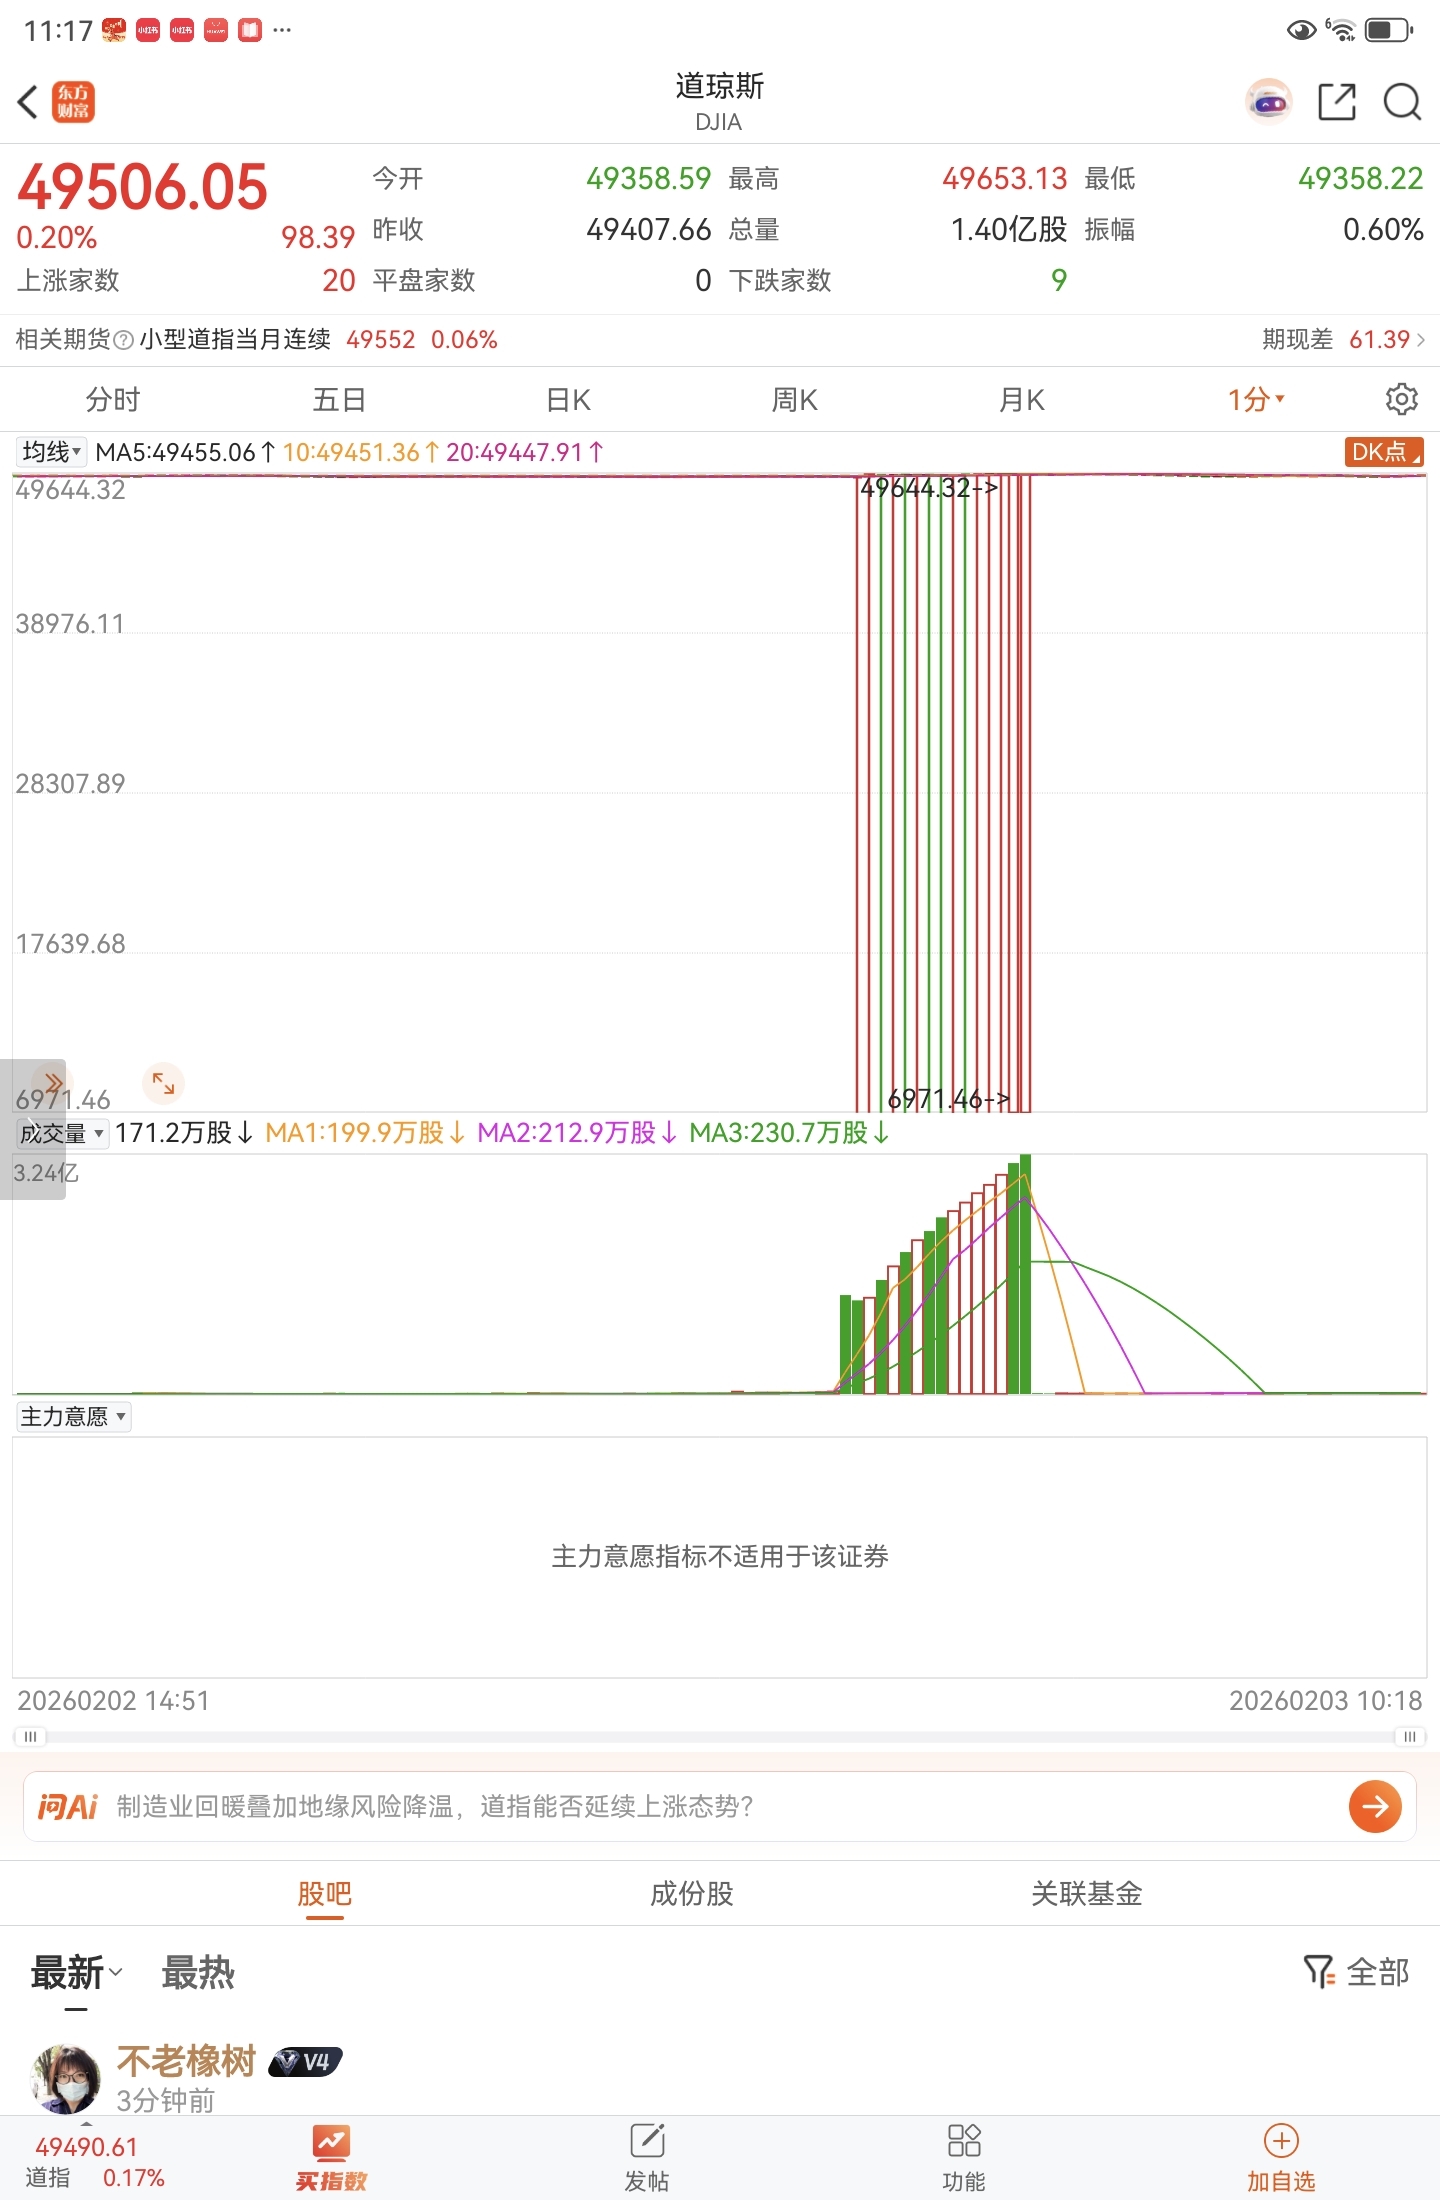The height and width of the screenshot is (2200, 1440).
Task: Switch to the 周K chart tab
Action: (795, 400)
